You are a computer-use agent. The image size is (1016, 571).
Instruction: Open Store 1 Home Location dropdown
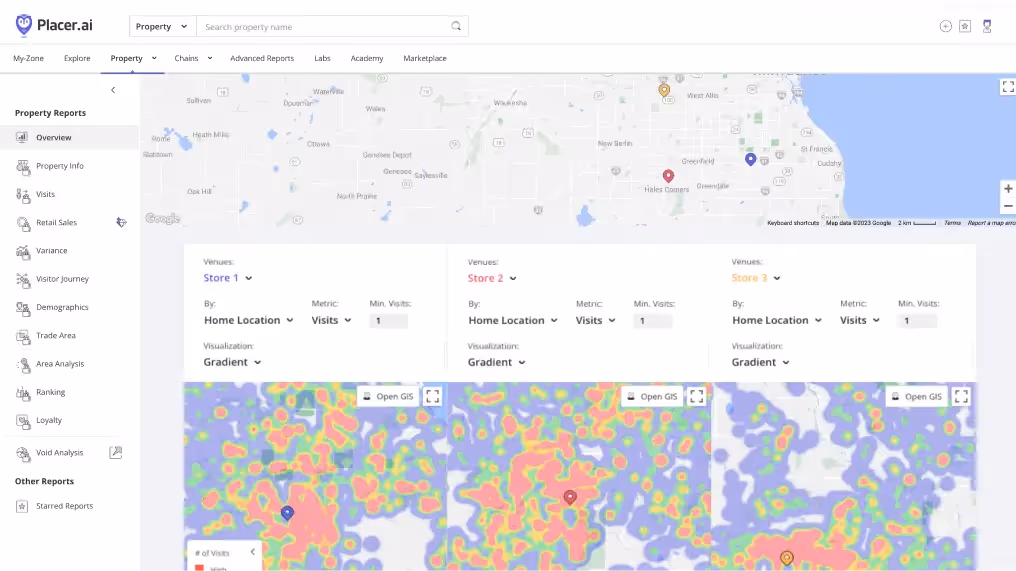coord(249,320)
